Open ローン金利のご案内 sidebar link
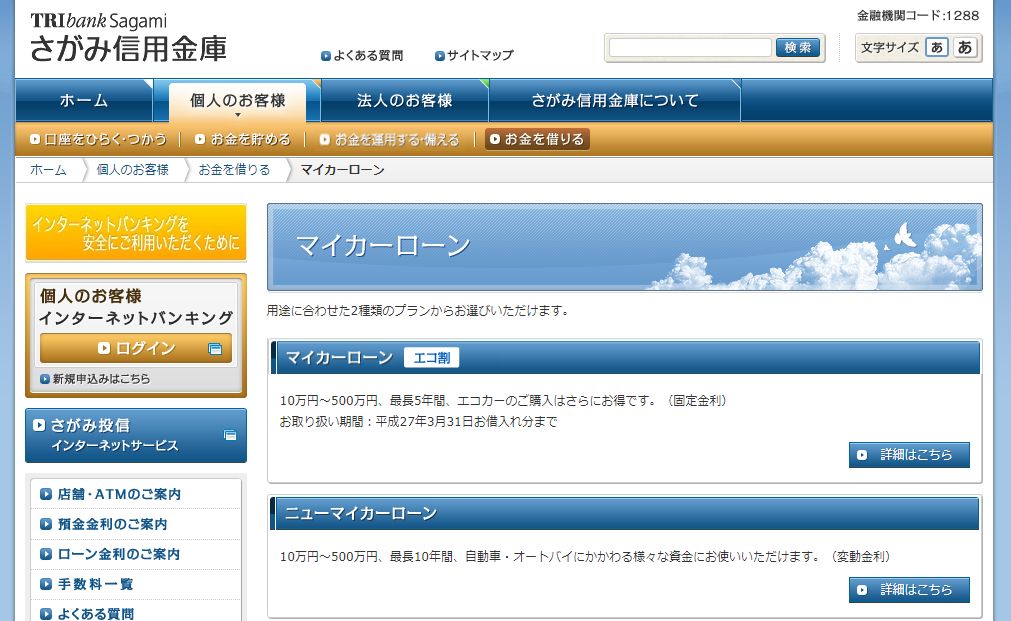Viewport: 1011px width, 621px height. [x=119, y=555]
